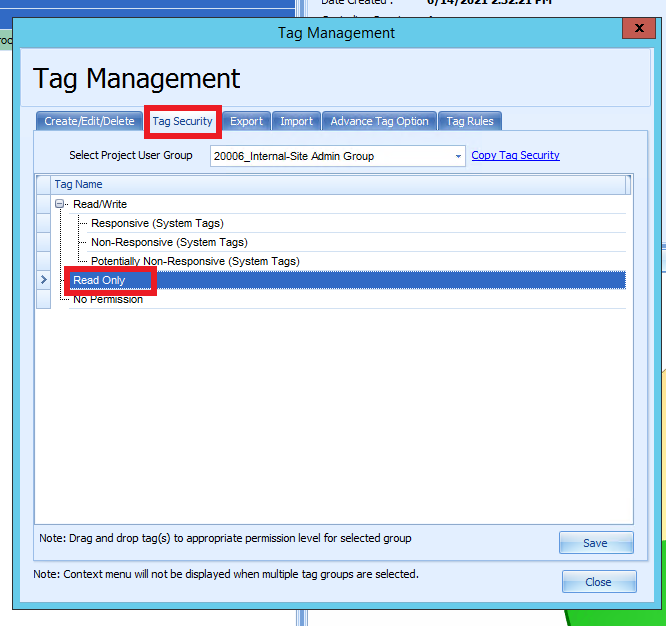Open the Tag Rules tab
Image resolution: width=666 pixels, height=626 pixels.
470,121
